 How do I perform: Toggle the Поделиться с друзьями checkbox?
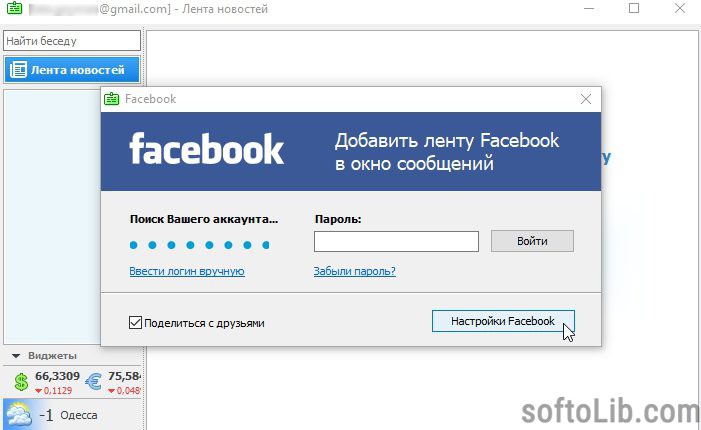(x=135, y=322)
